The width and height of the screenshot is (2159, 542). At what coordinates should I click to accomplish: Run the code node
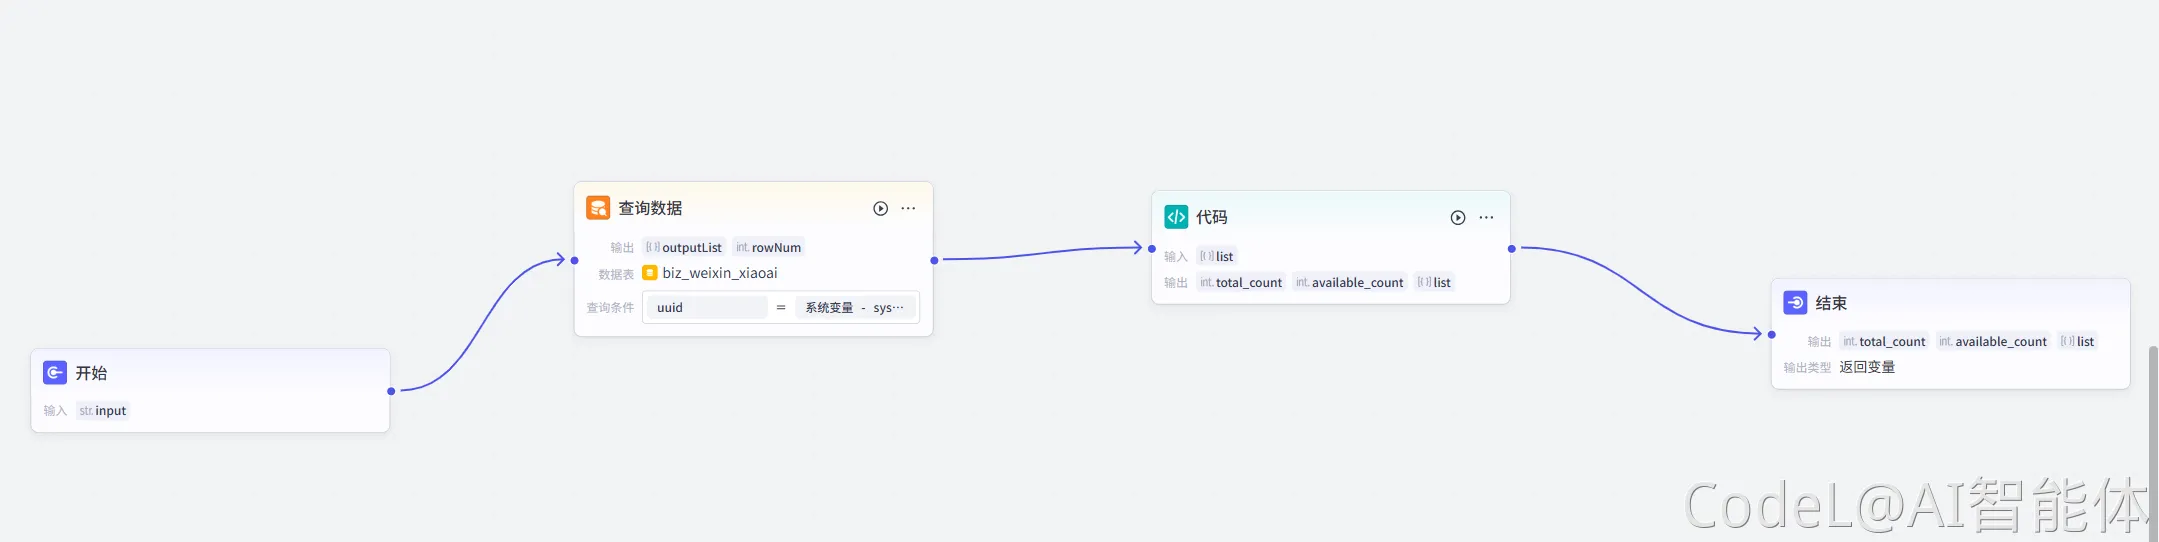(1458, 218)
